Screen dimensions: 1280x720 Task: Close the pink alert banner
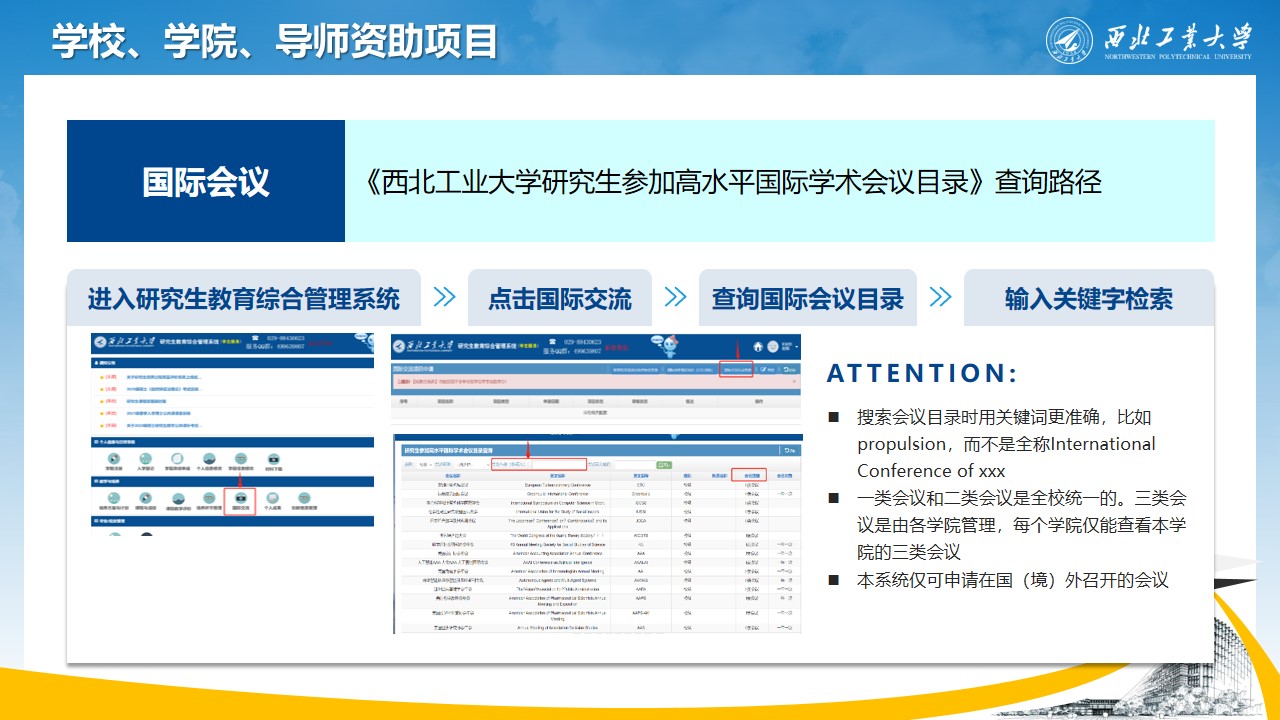794,381
